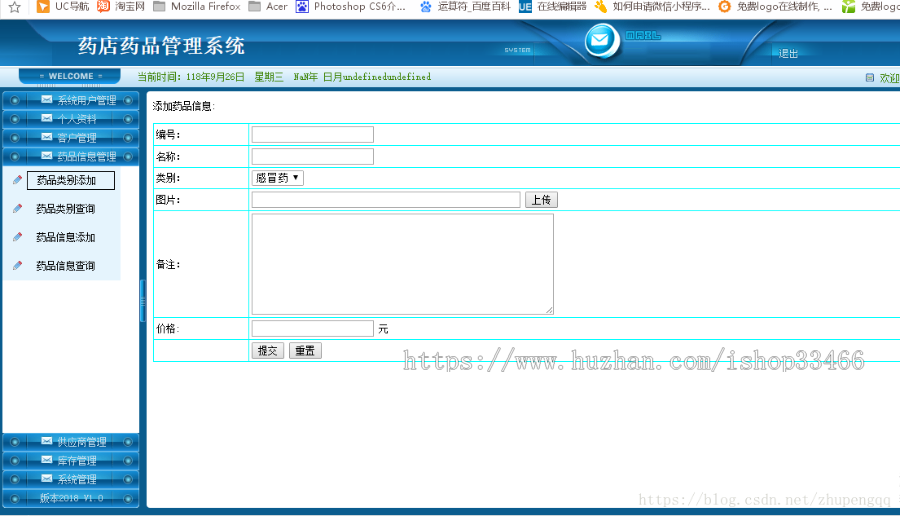Viewport: 900px width, 516px height.
Task: Open the 如何申请微信小程序 bookmark
Action: pos(652,6)
